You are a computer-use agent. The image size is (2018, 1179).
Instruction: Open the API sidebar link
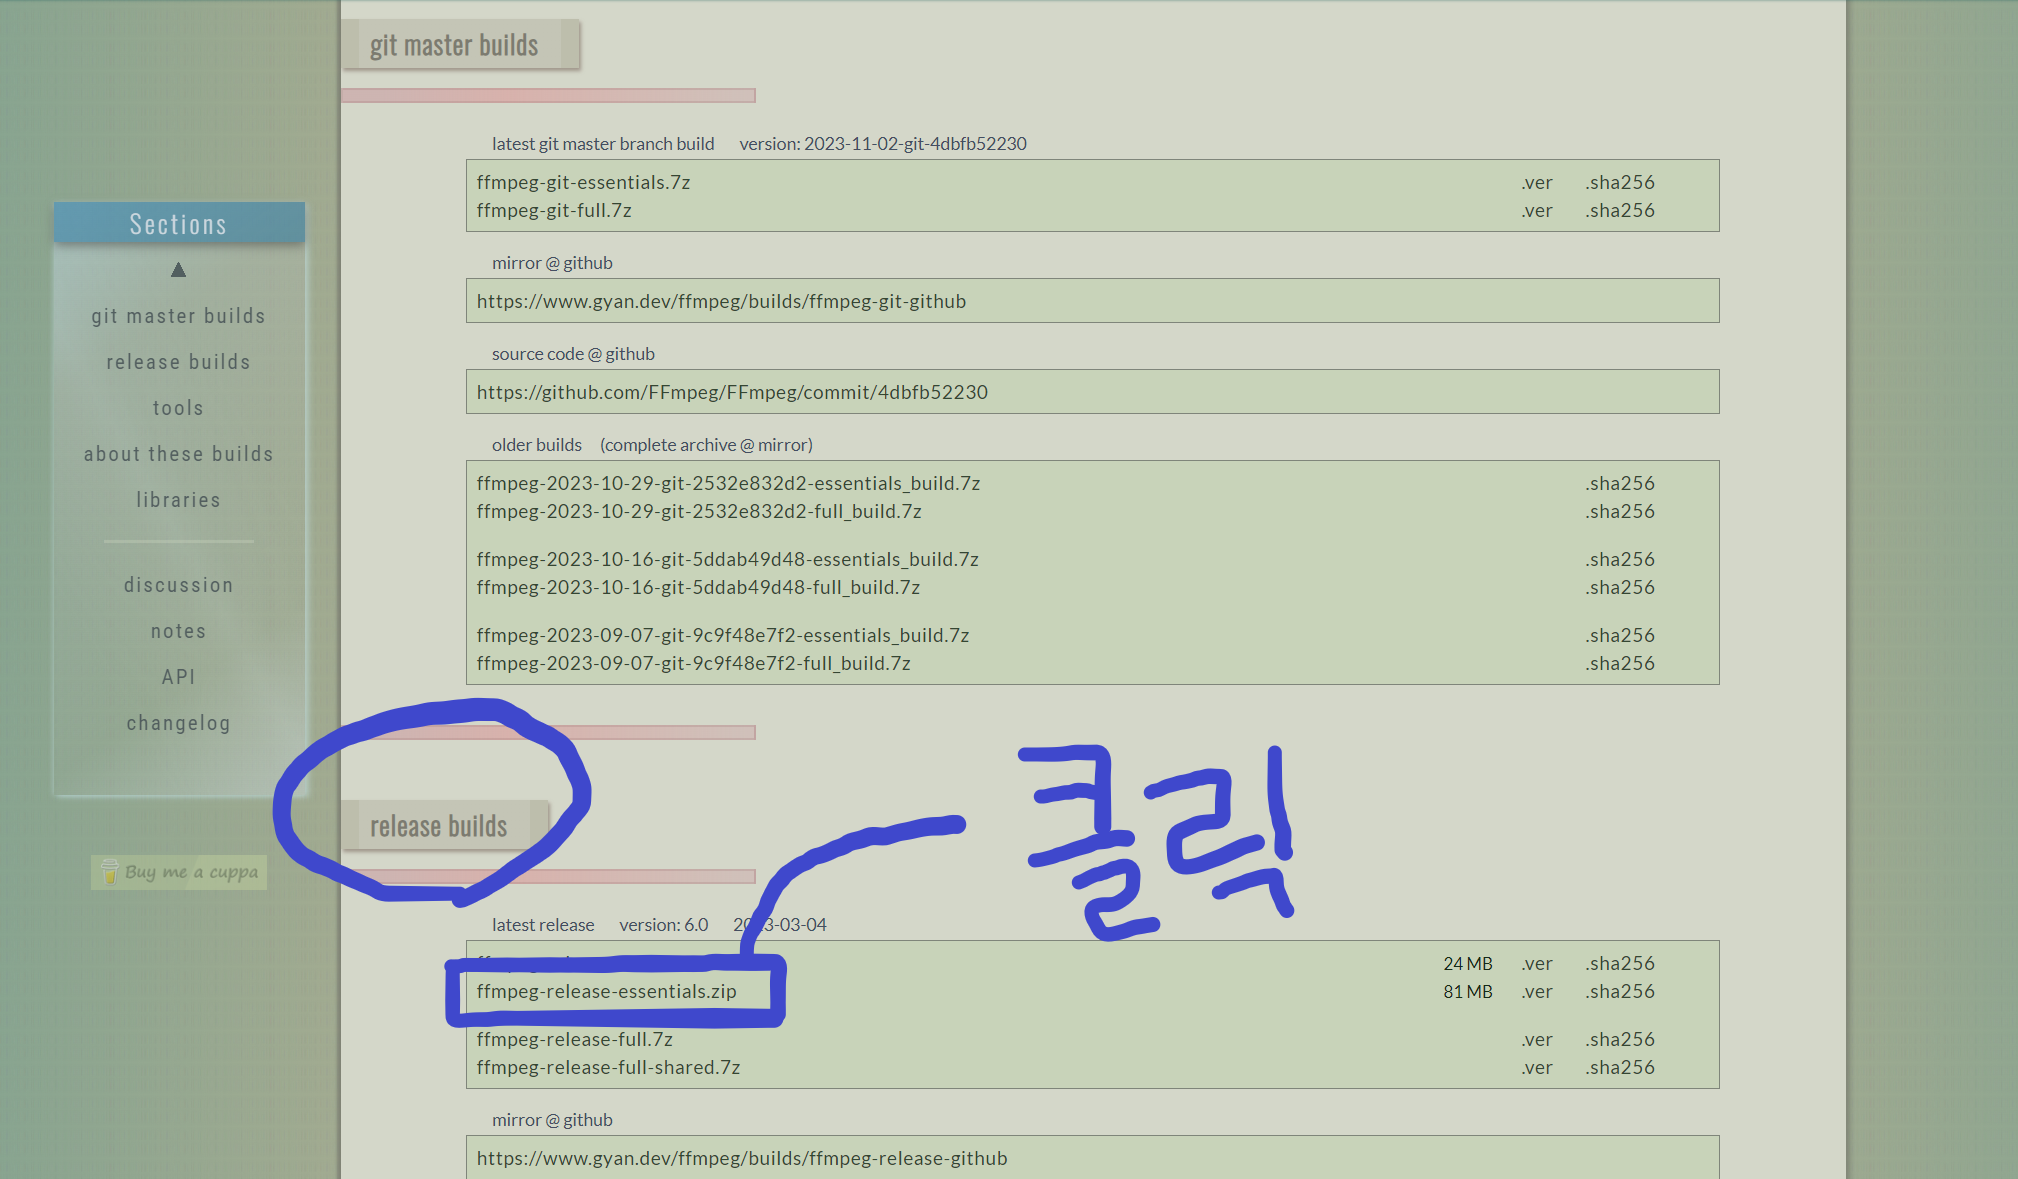coord(179,677)
